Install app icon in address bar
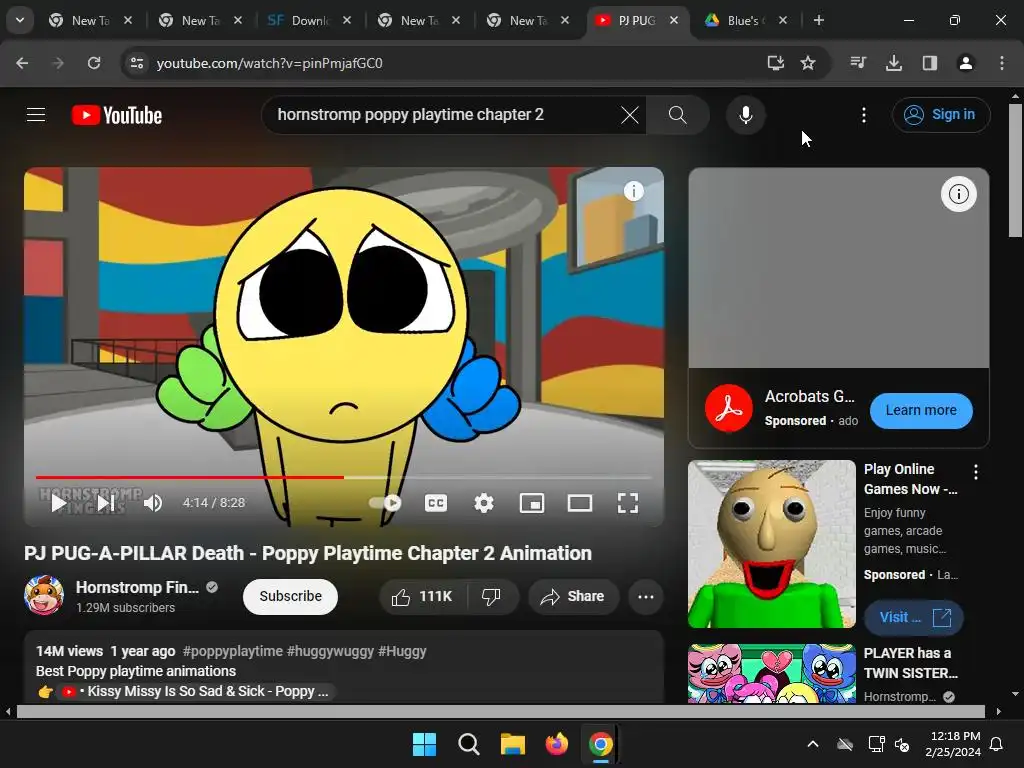This screenshot has width=1024, height=768. [775, 63]
